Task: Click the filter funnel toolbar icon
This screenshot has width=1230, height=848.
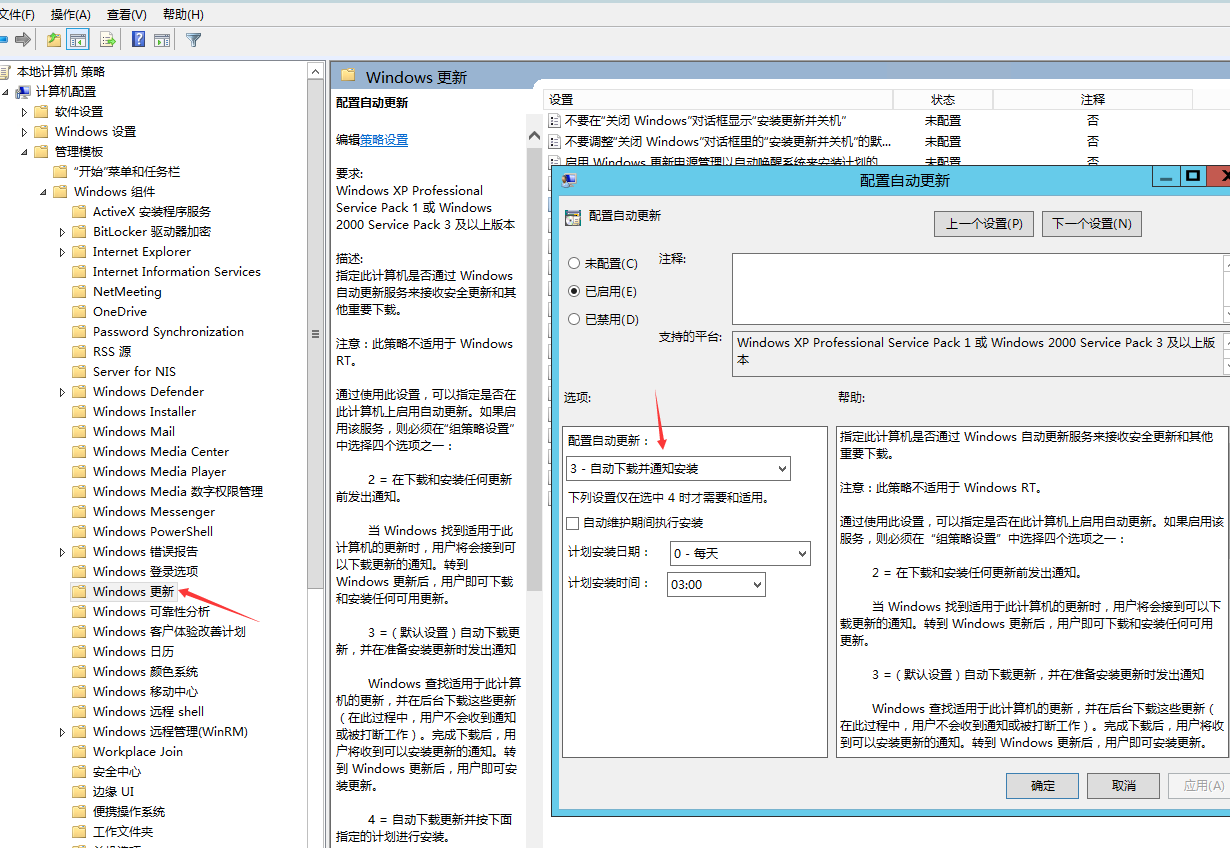Action: click(194, 40)
